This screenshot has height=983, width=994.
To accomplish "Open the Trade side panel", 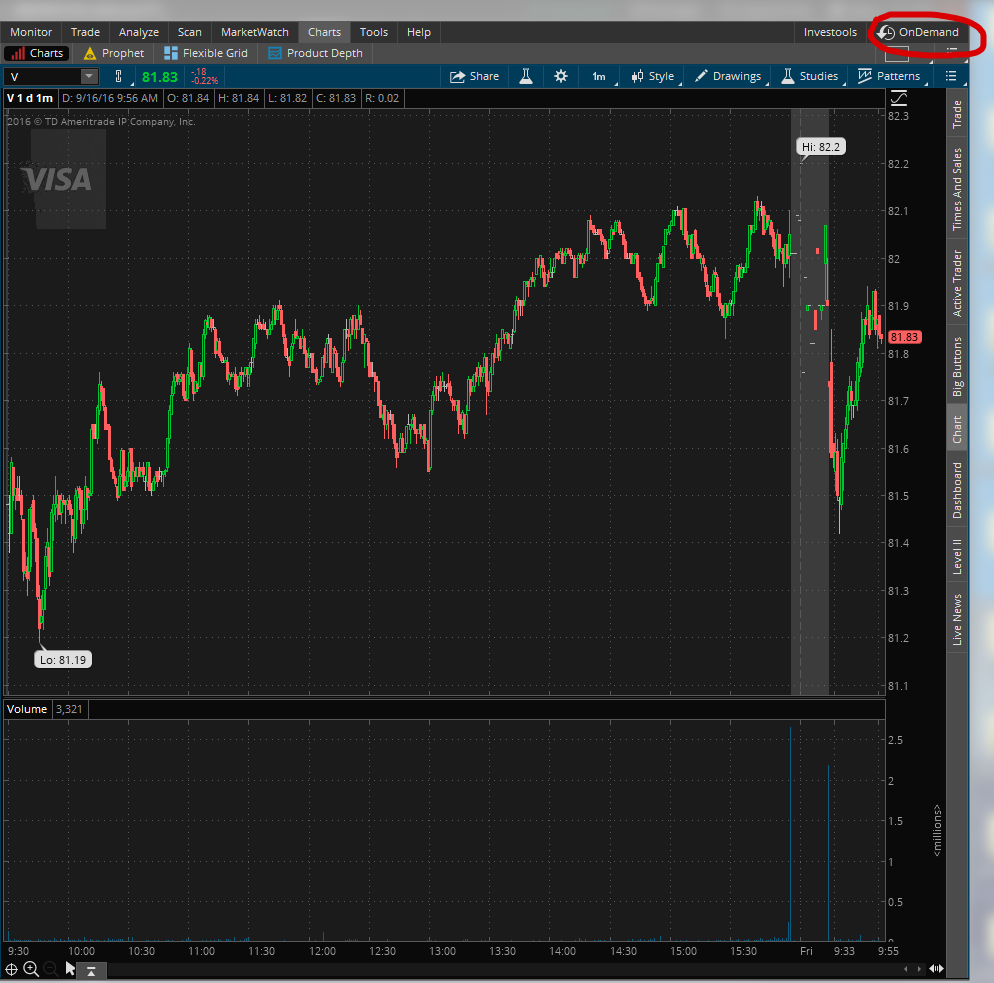I will tap(957, 114).
